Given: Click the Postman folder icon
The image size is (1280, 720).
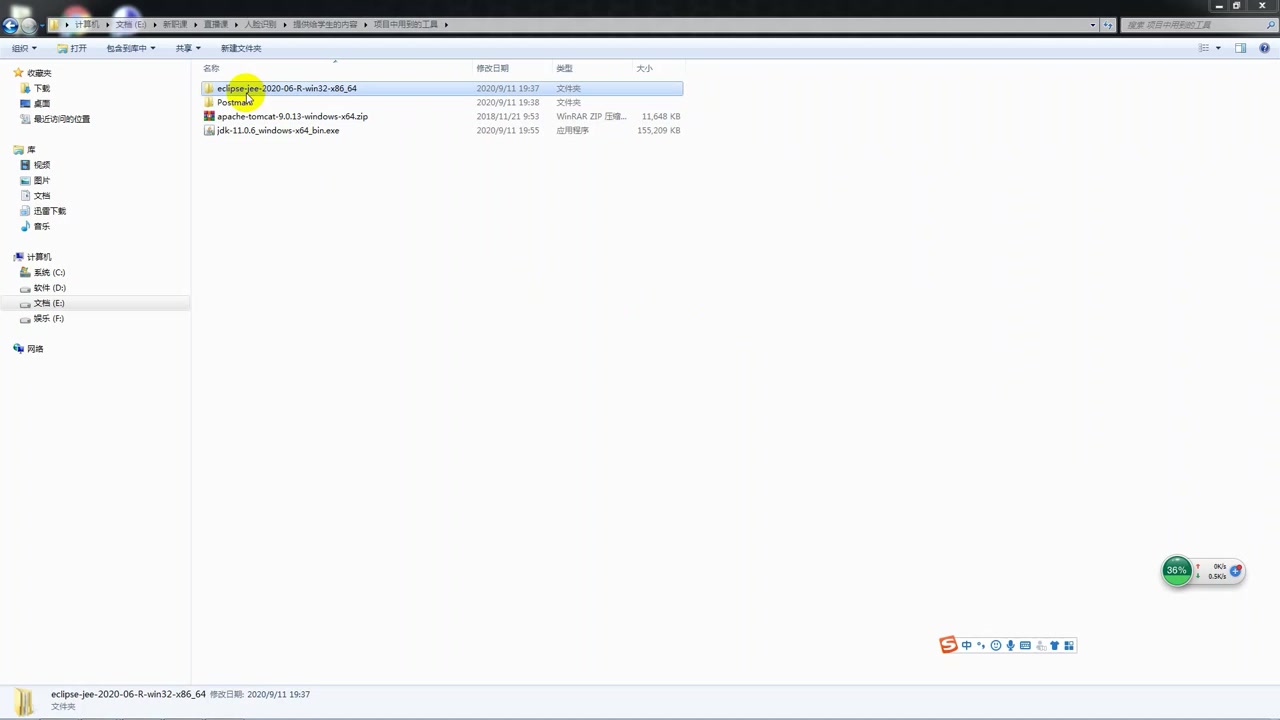Looking at the screenshot, I should (x=209, y=102).
